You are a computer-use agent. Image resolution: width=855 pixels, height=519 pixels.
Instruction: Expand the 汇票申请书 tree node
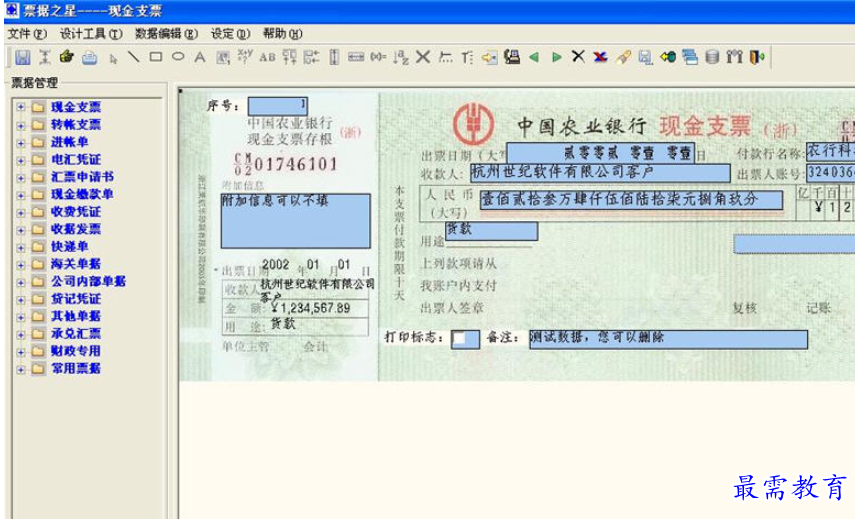(x=21, y=177)
